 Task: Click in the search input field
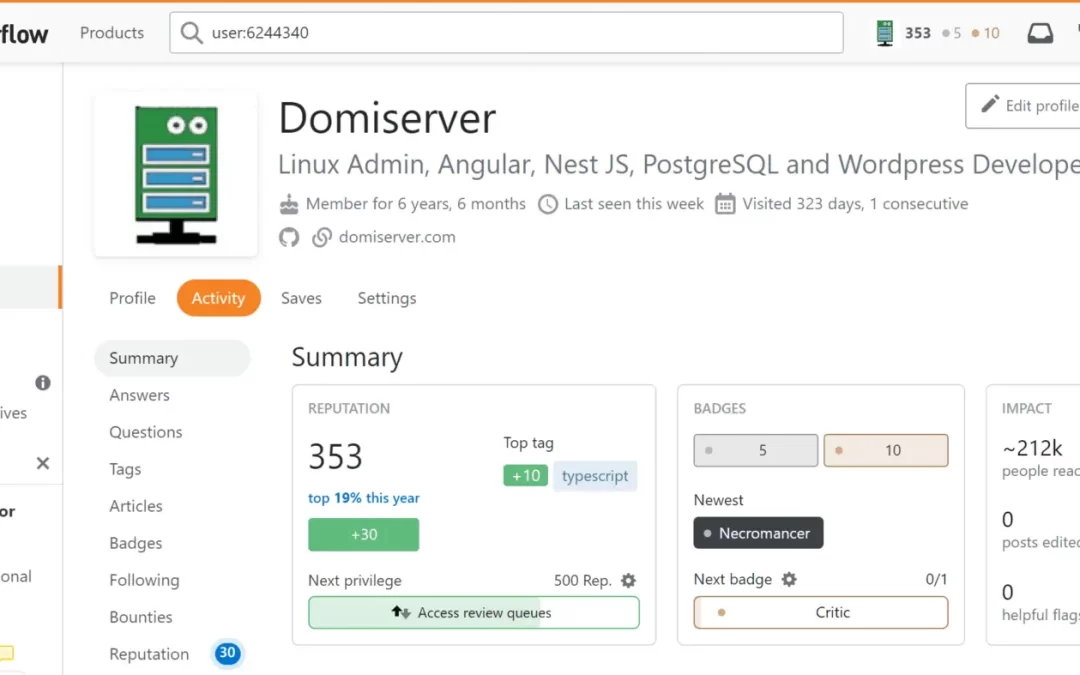click(x=520, y=33)
